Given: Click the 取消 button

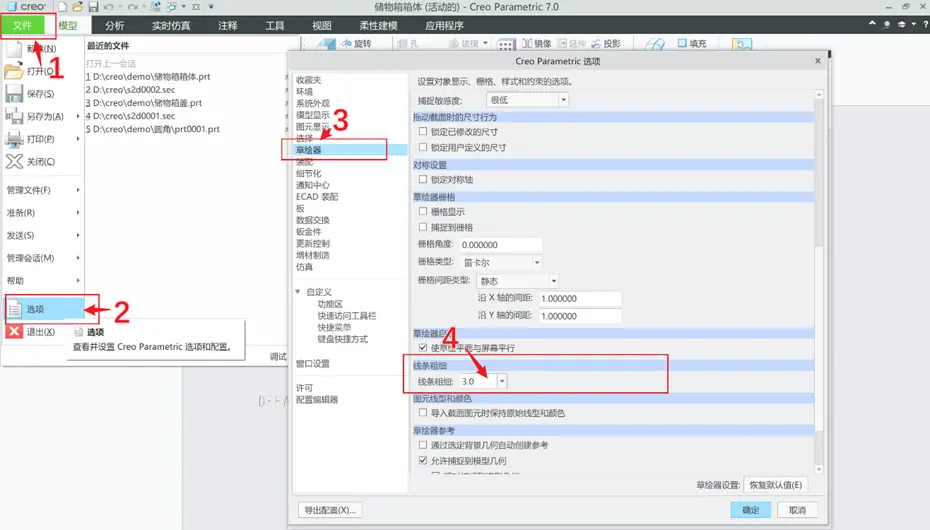Looking at the screenshot, I should 797,510.
